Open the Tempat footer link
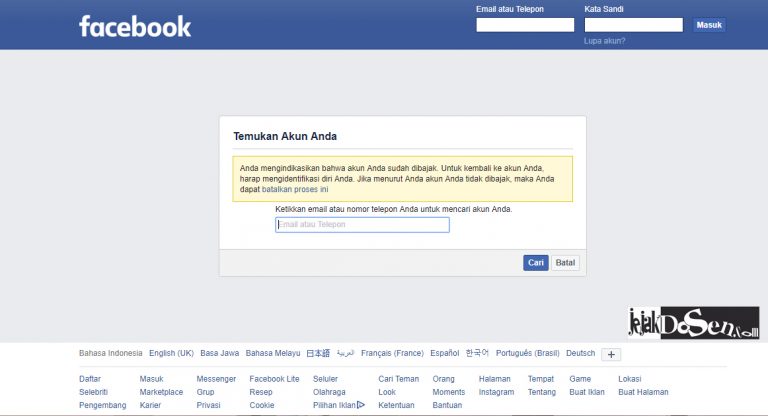 tap(541, 379)
